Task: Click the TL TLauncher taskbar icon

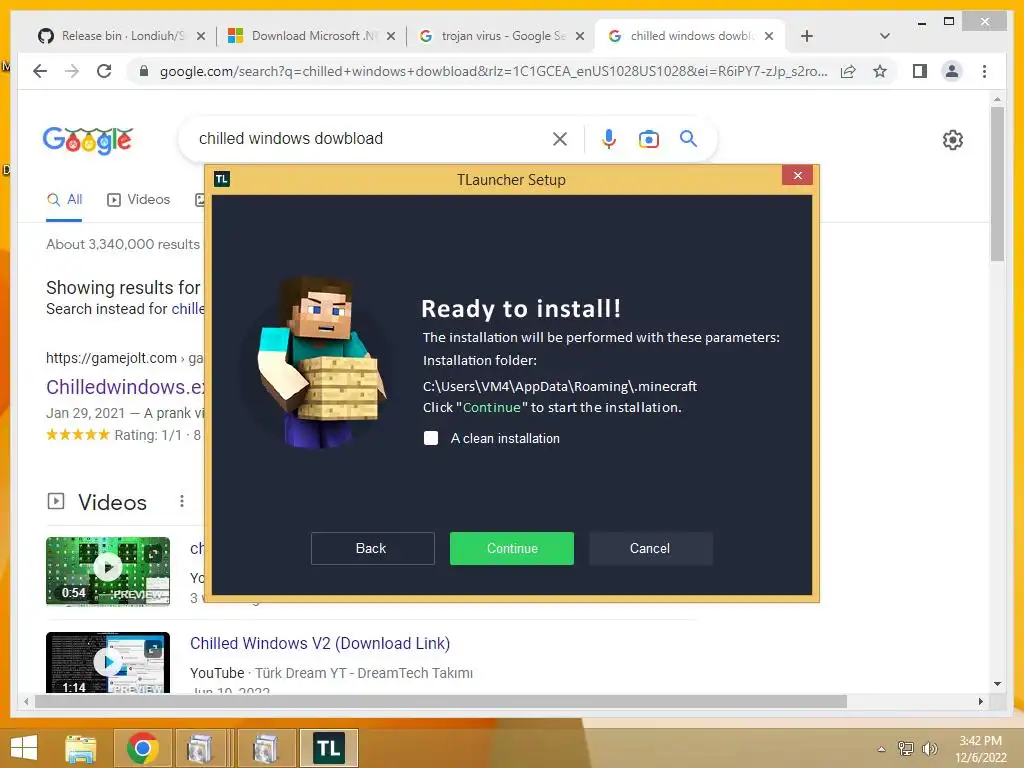Action: click(x=328, y=748)
